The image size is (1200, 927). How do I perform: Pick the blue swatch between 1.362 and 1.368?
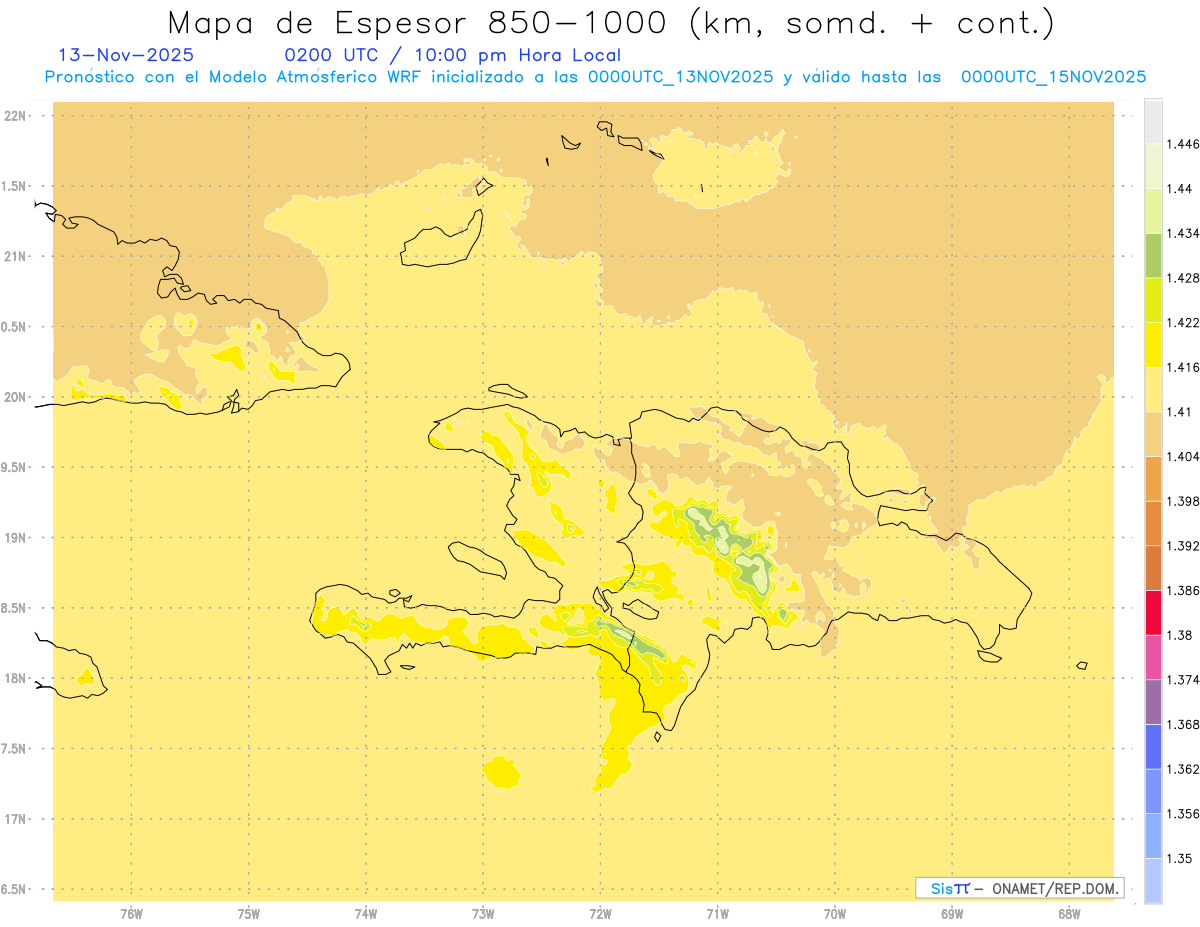point(1153,747)
